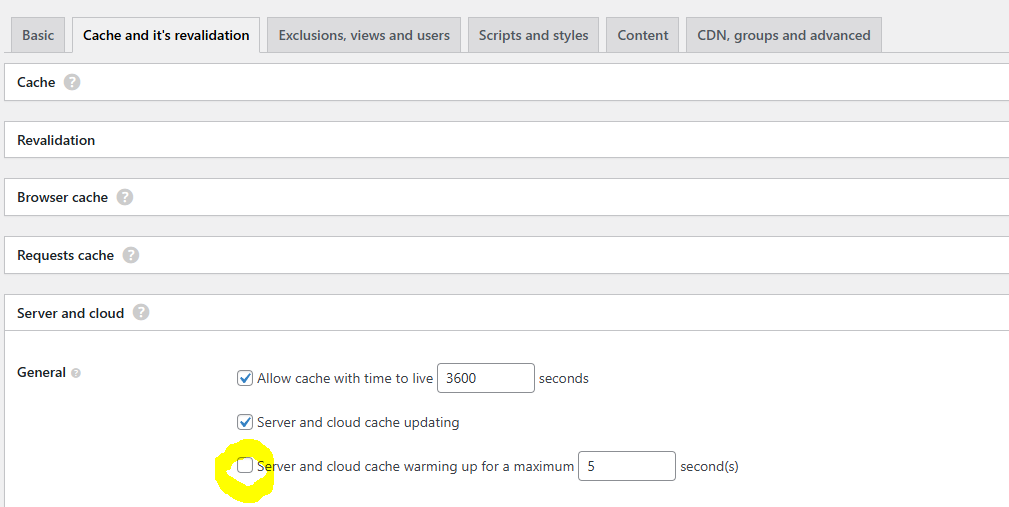Open CDN, groups and advanced tab
The image size is (1009, 507).
coord(783,35)
